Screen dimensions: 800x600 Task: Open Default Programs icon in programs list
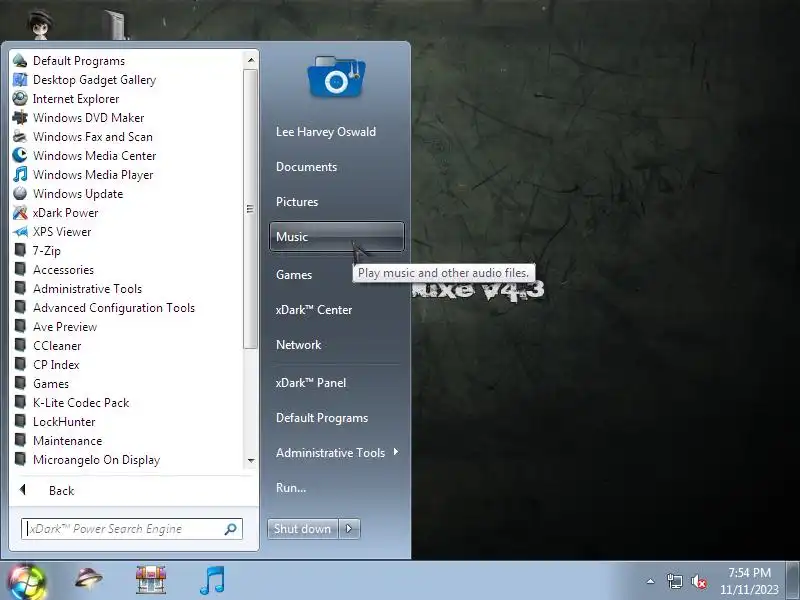tap(20, 61)
